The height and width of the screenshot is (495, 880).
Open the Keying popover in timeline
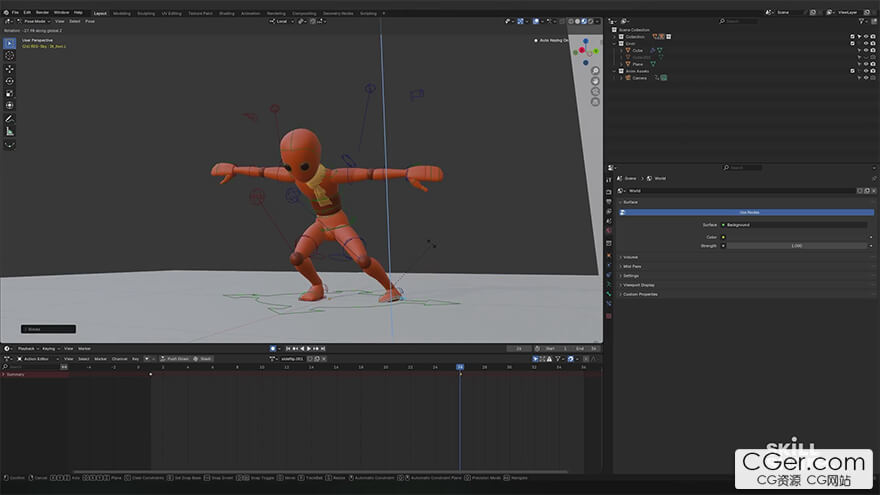(50, 349)
